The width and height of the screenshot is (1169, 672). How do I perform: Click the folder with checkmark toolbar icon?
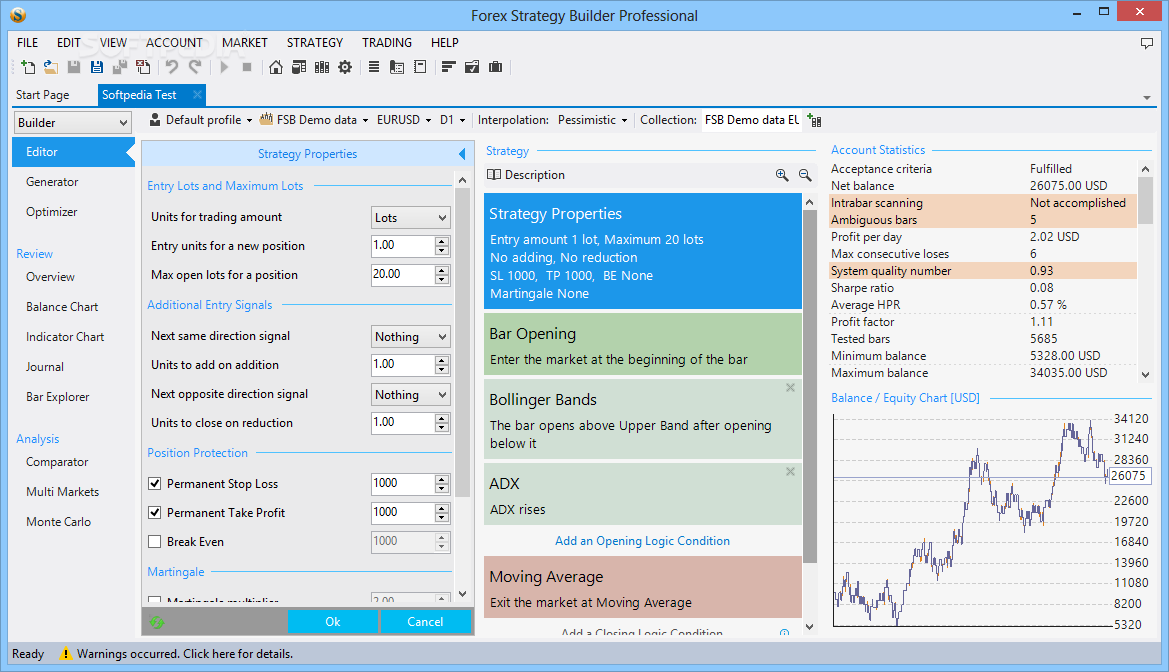(472, 67)
